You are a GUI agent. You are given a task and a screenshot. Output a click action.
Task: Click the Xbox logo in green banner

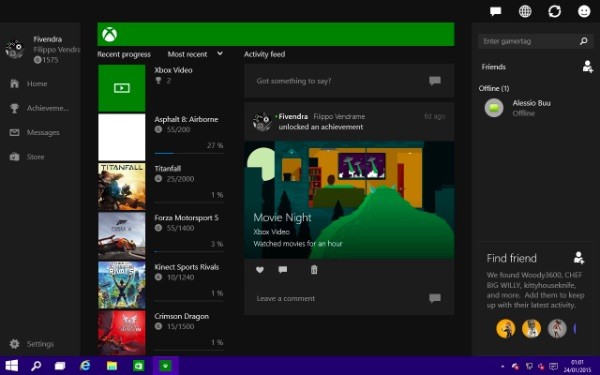click(109, 34)
